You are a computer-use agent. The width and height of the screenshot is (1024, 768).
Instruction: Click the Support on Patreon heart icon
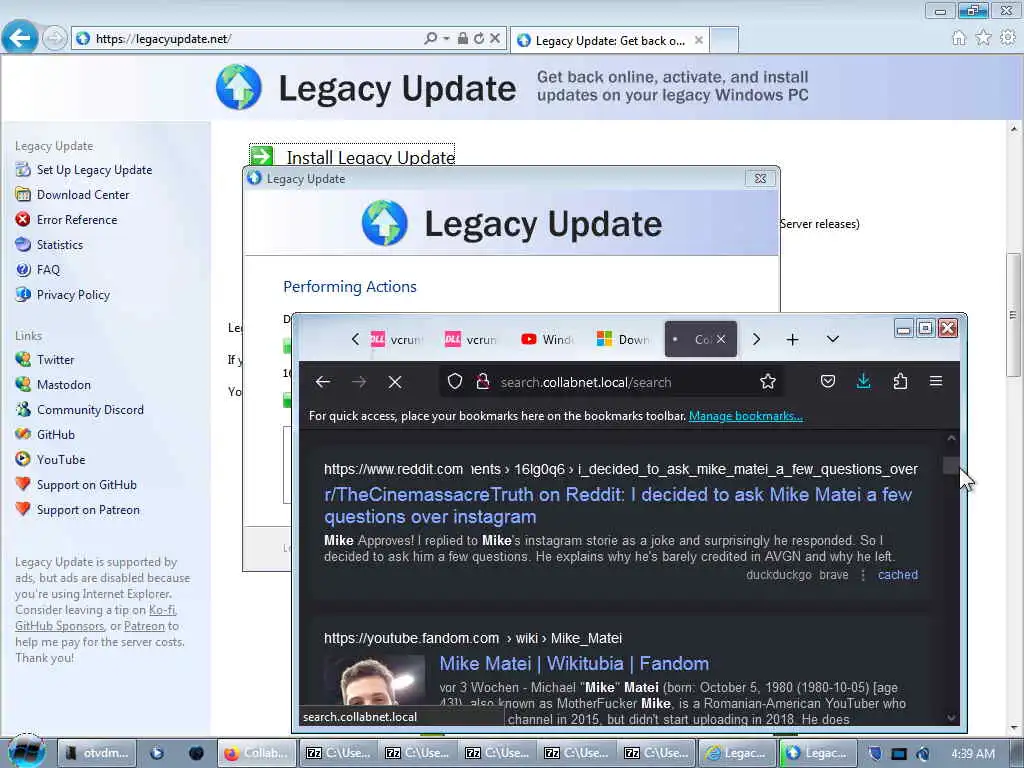(23, 509)
